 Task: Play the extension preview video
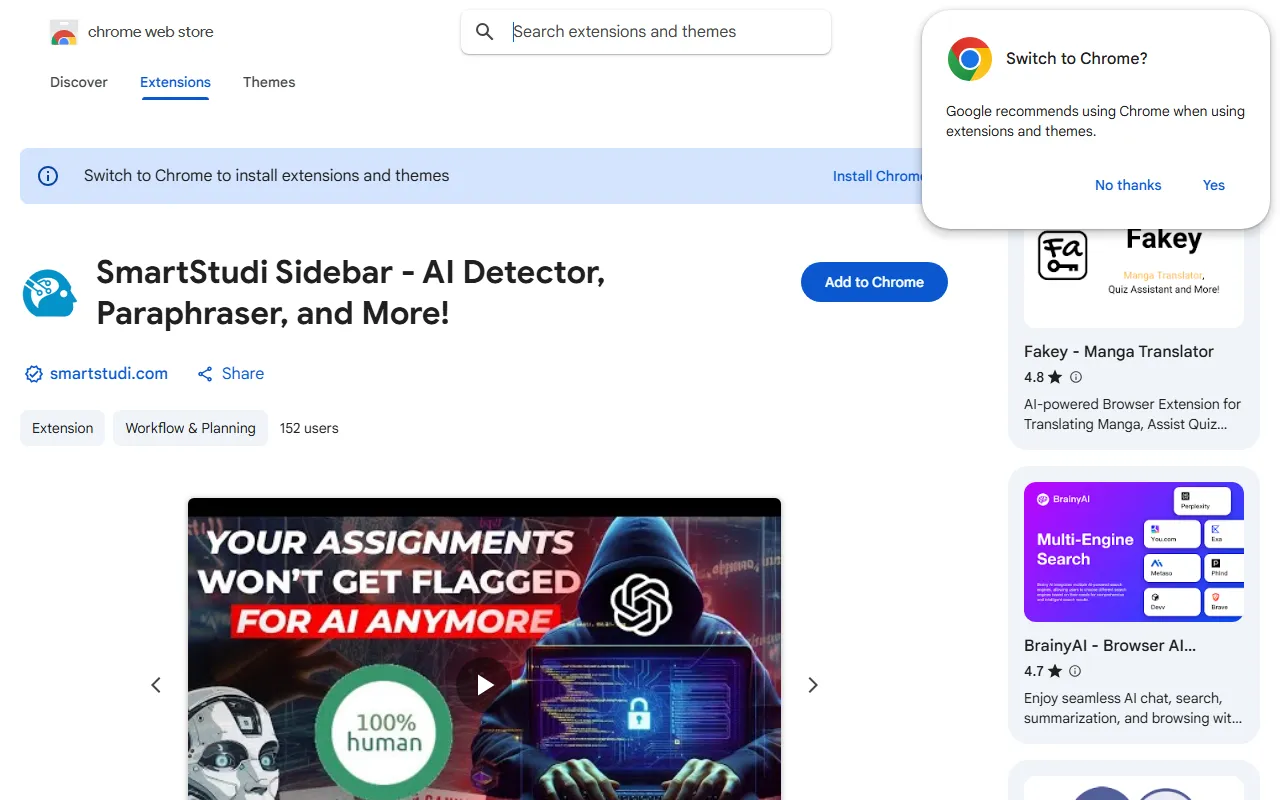point(485,684)
